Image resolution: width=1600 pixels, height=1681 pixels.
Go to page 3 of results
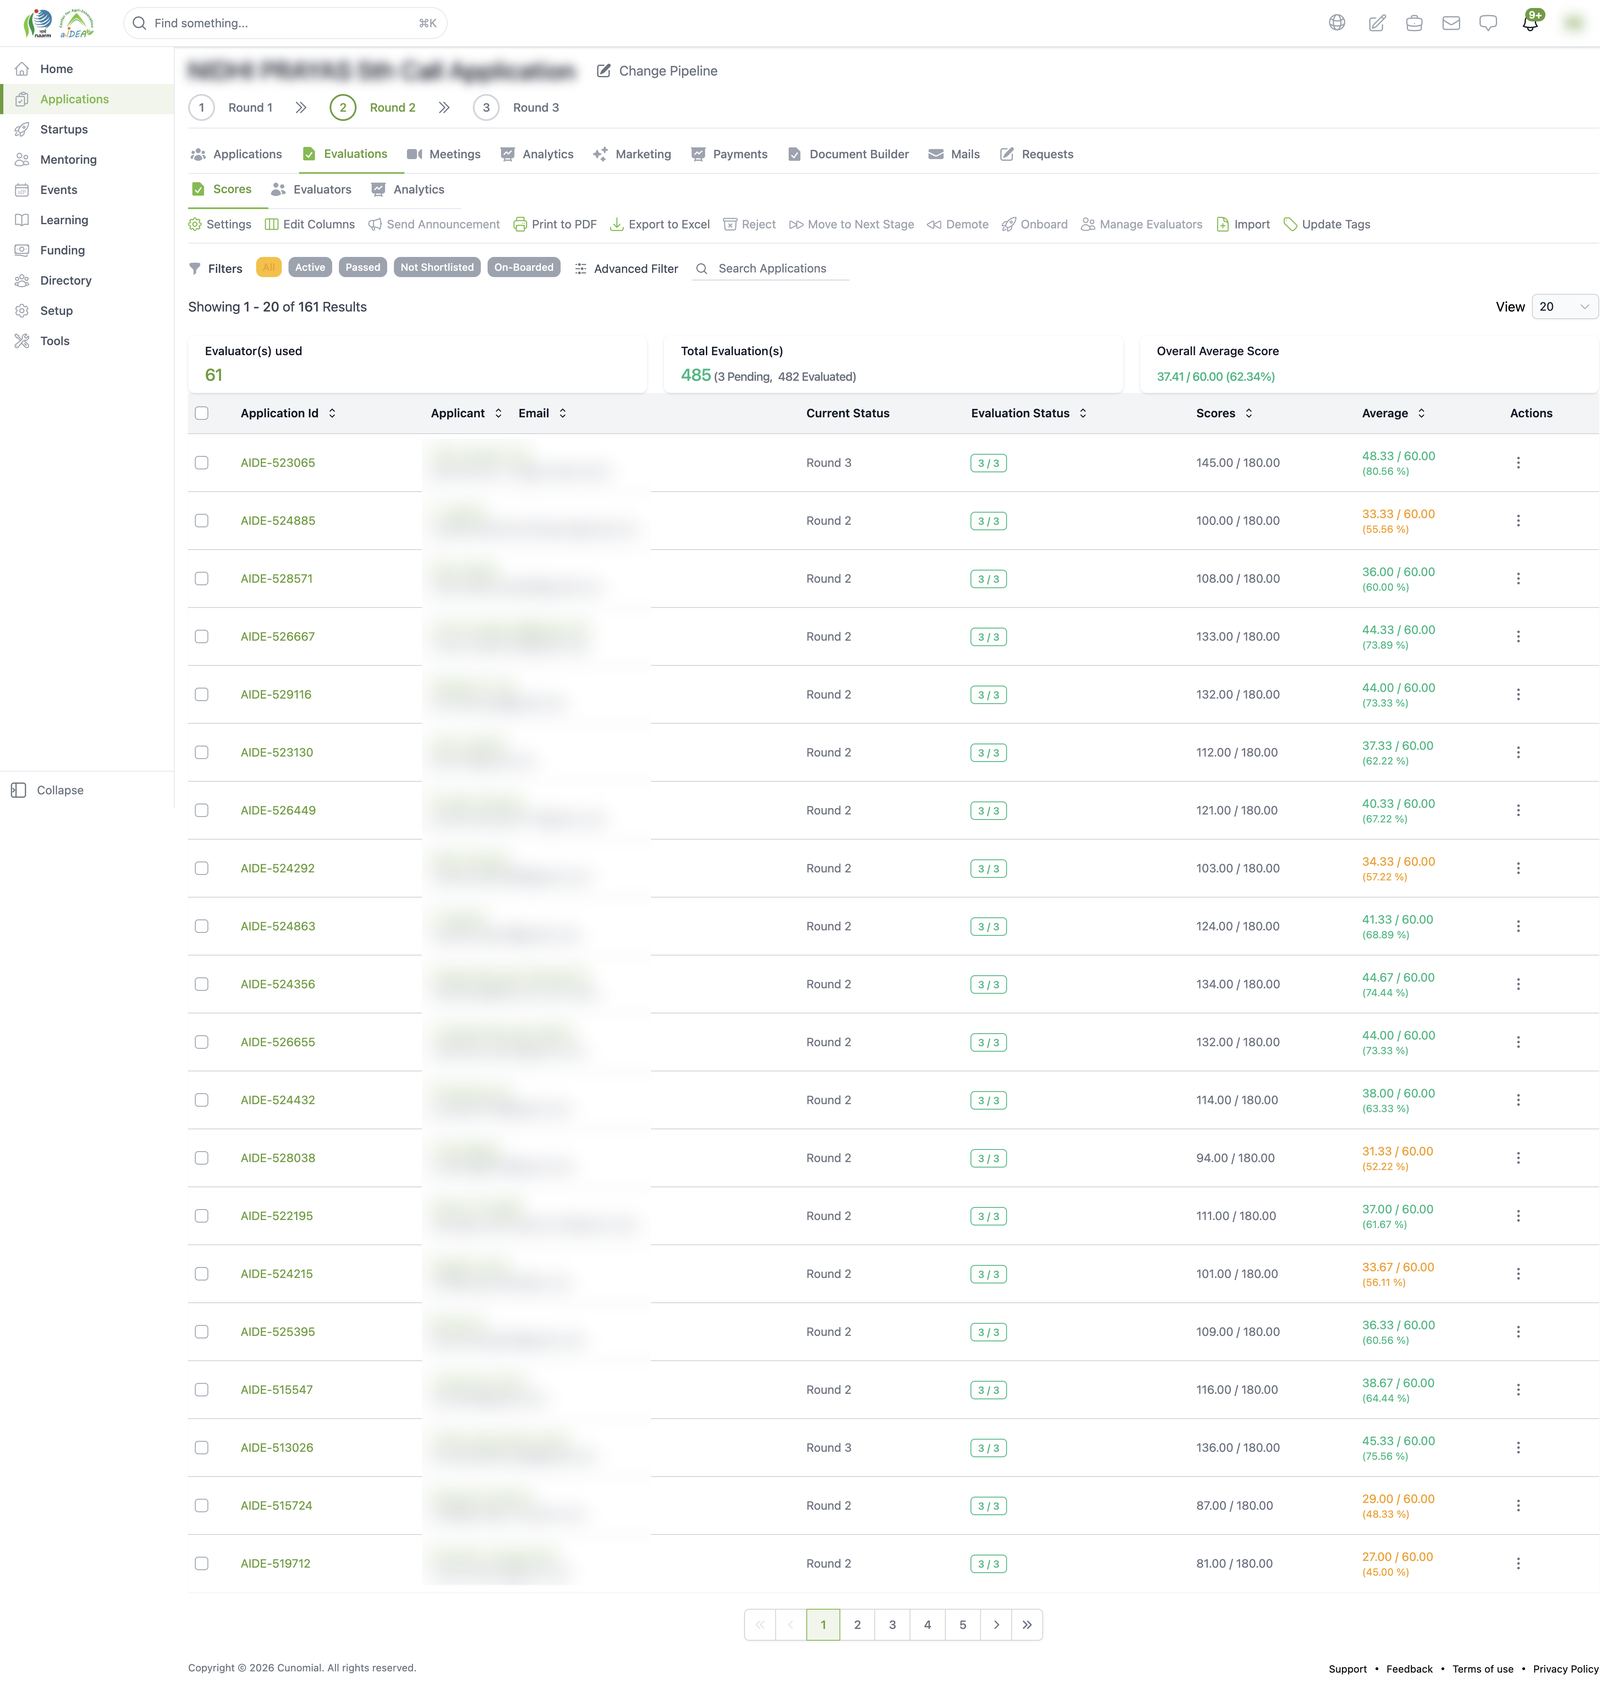[892, 1625]
